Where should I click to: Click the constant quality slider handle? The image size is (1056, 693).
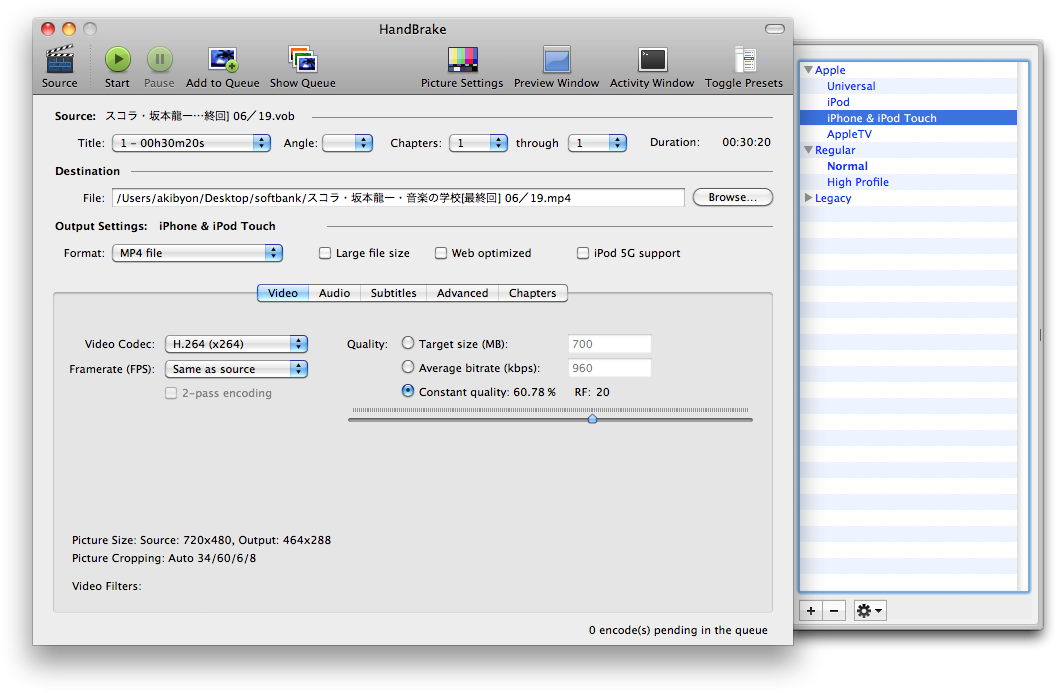point(593,419)
